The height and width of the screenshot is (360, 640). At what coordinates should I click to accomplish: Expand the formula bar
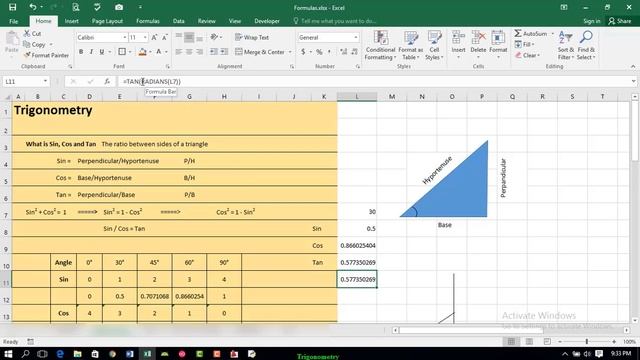(633, 82)
